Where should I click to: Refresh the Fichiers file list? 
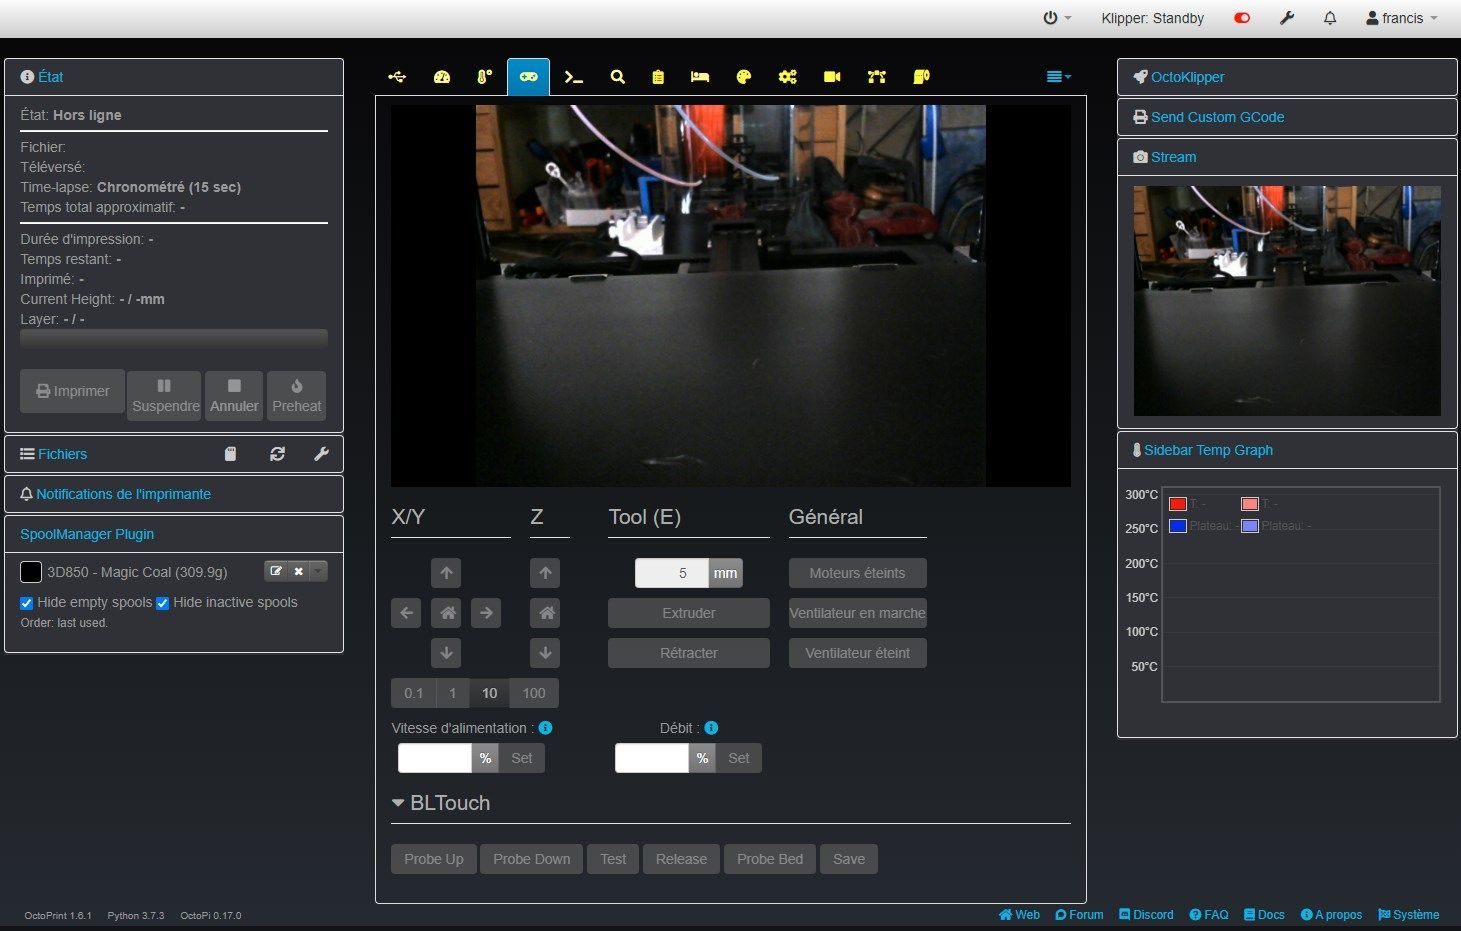click(x=277, y=454)
